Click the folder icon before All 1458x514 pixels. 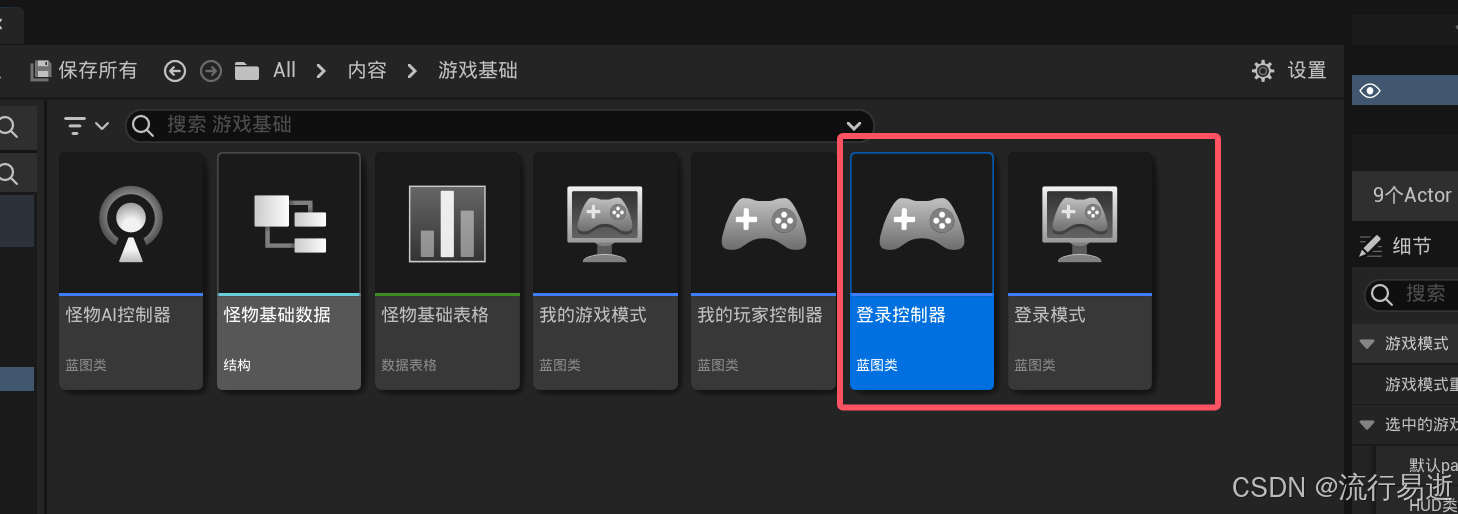point(246,71)
